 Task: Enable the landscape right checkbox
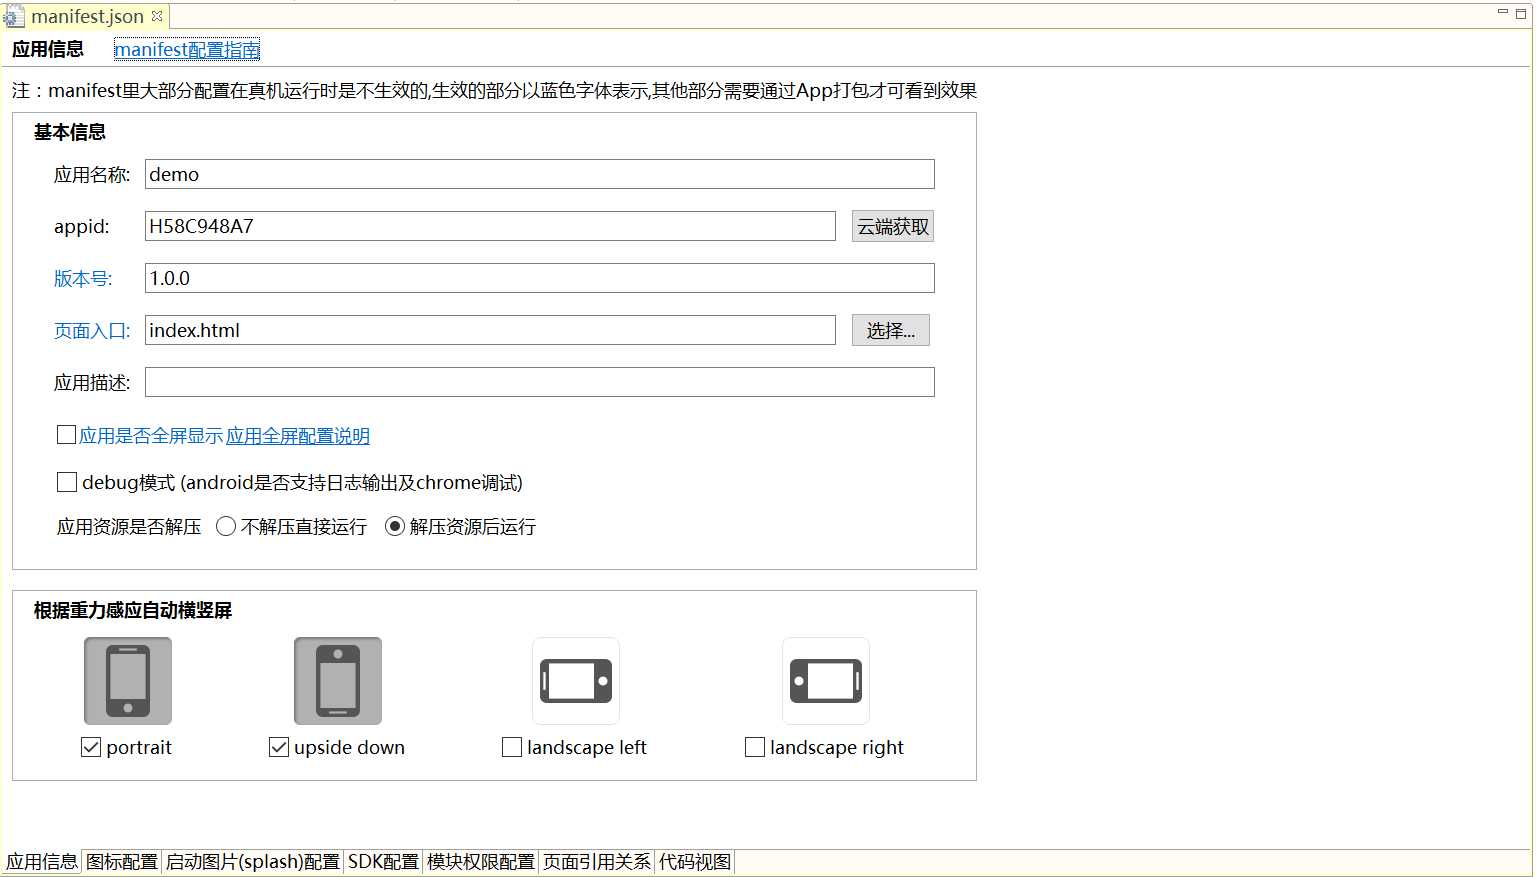(755, 747)
